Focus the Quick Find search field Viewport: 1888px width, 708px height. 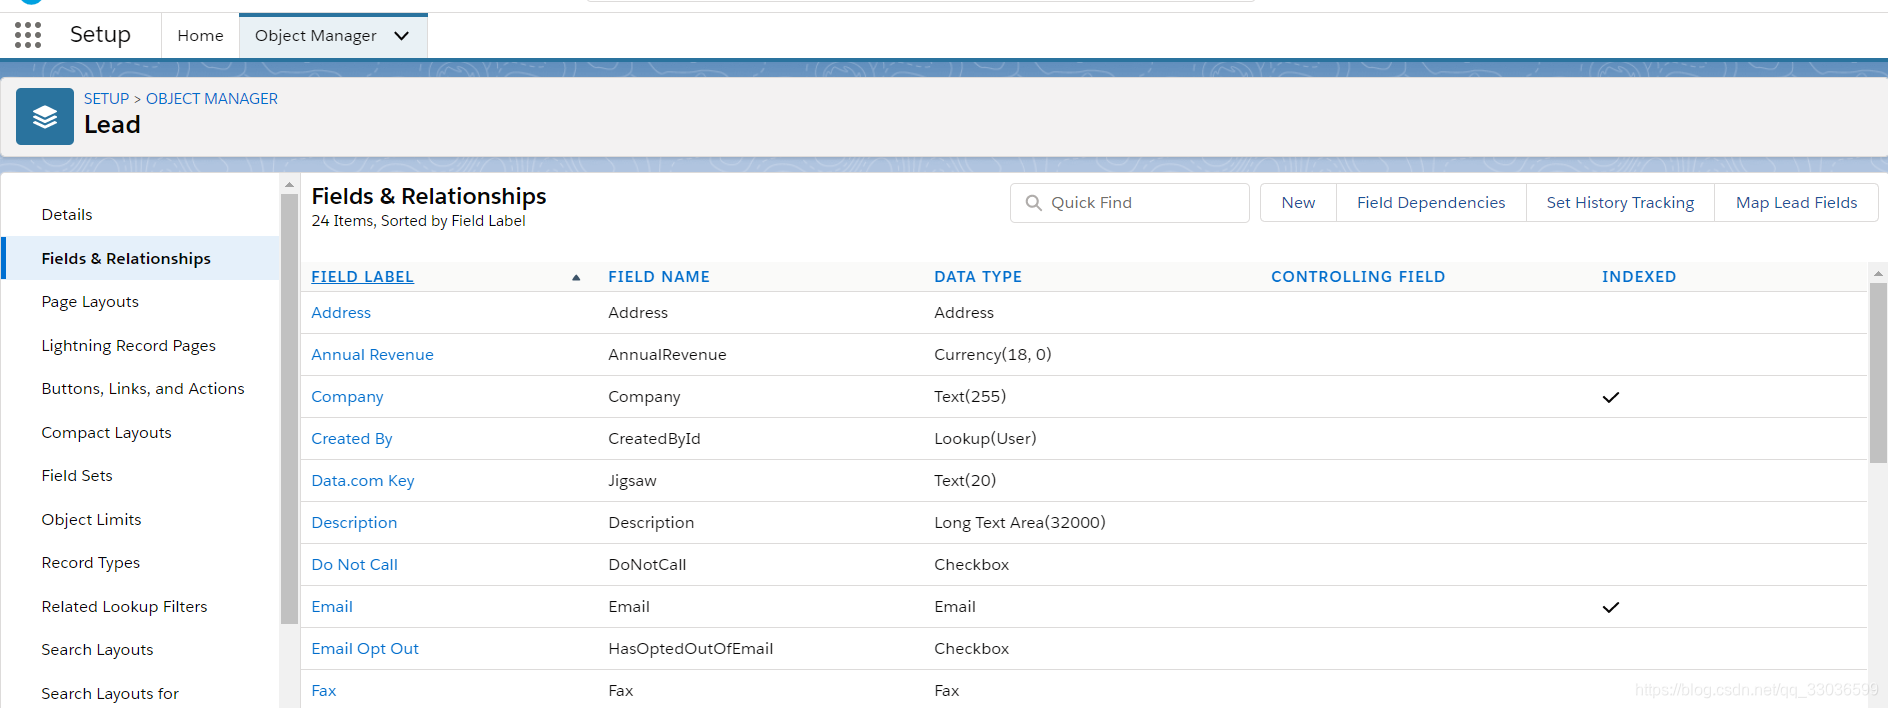click(x=1130, y=203)
